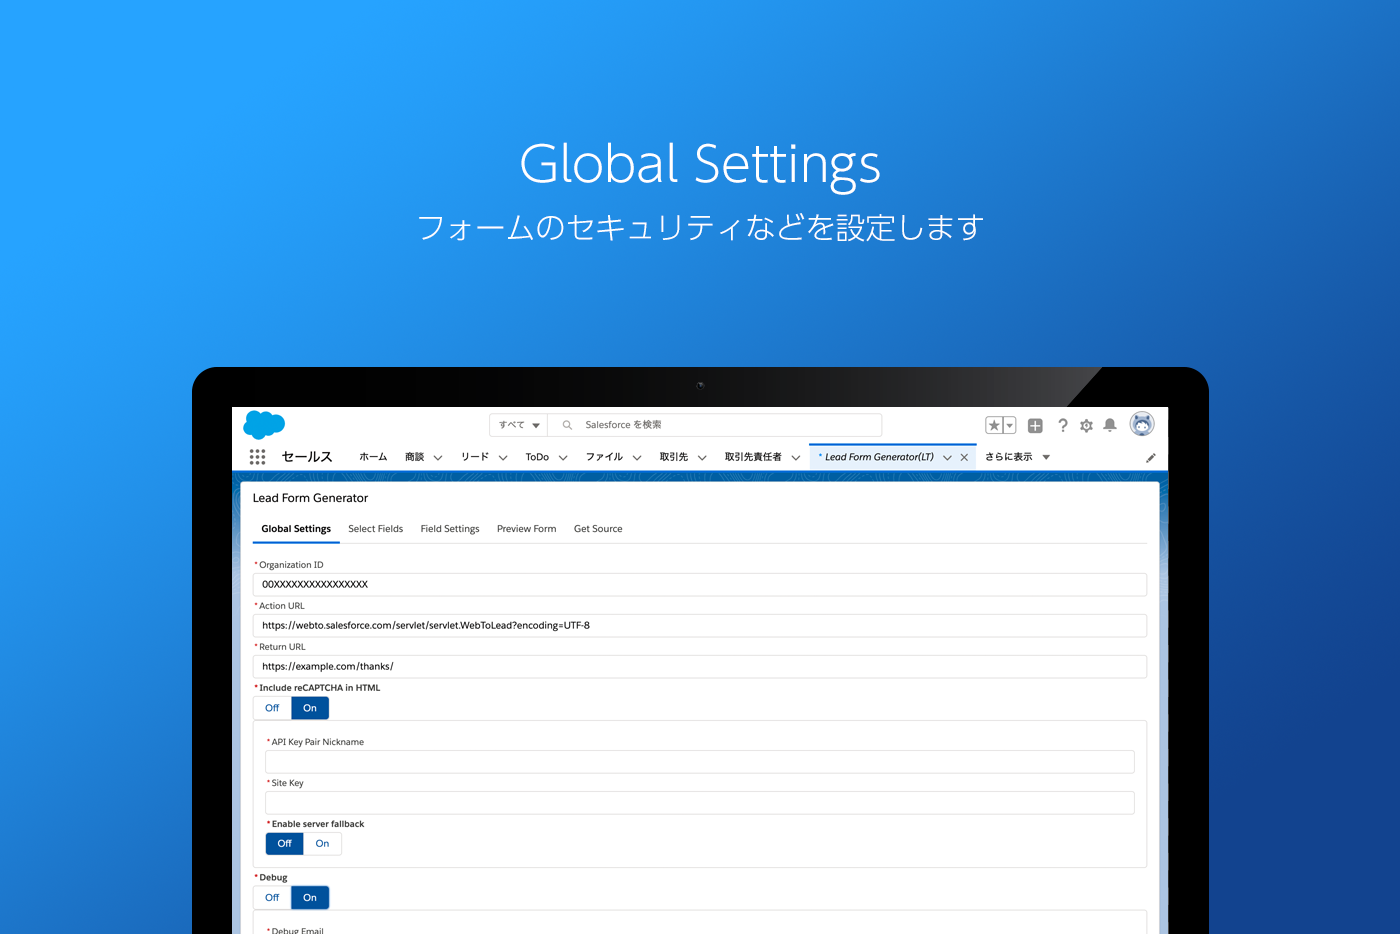The image size is (1400, 934).
Task: Open the App Launcher grid icon
Action: click(257, 457)
